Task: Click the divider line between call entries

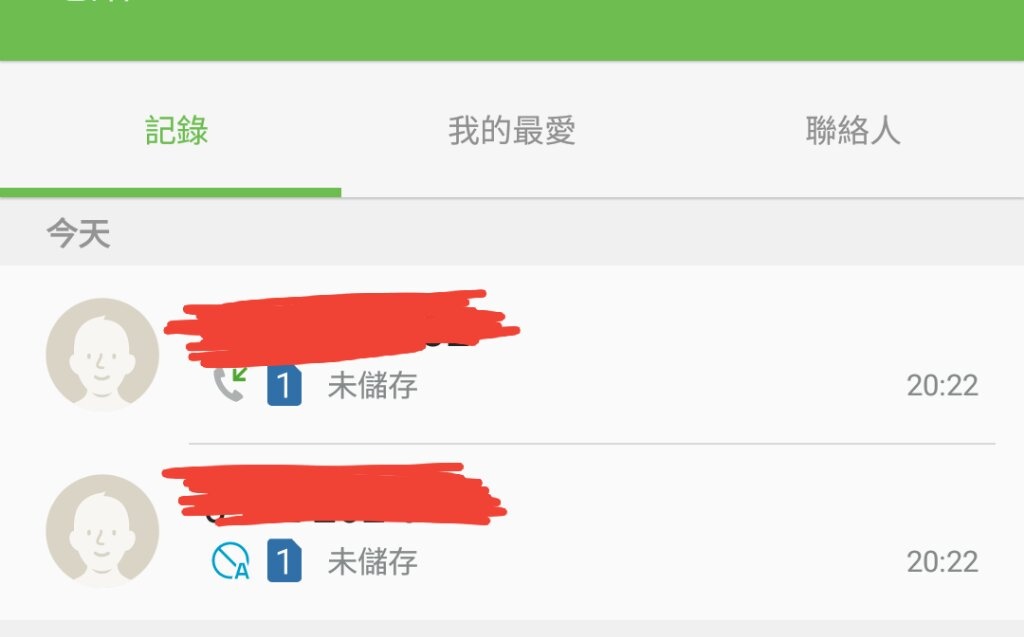Action: (592, 444)
